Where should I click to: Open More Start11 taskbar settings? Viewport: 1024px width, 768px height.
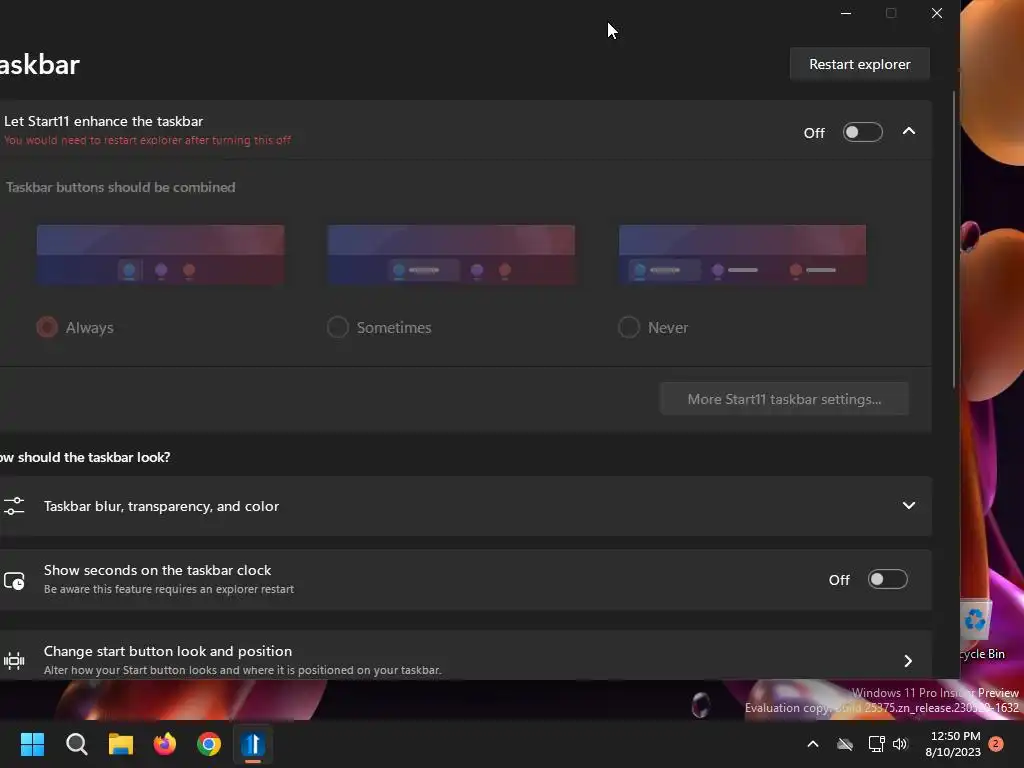[x=784, y=399]
